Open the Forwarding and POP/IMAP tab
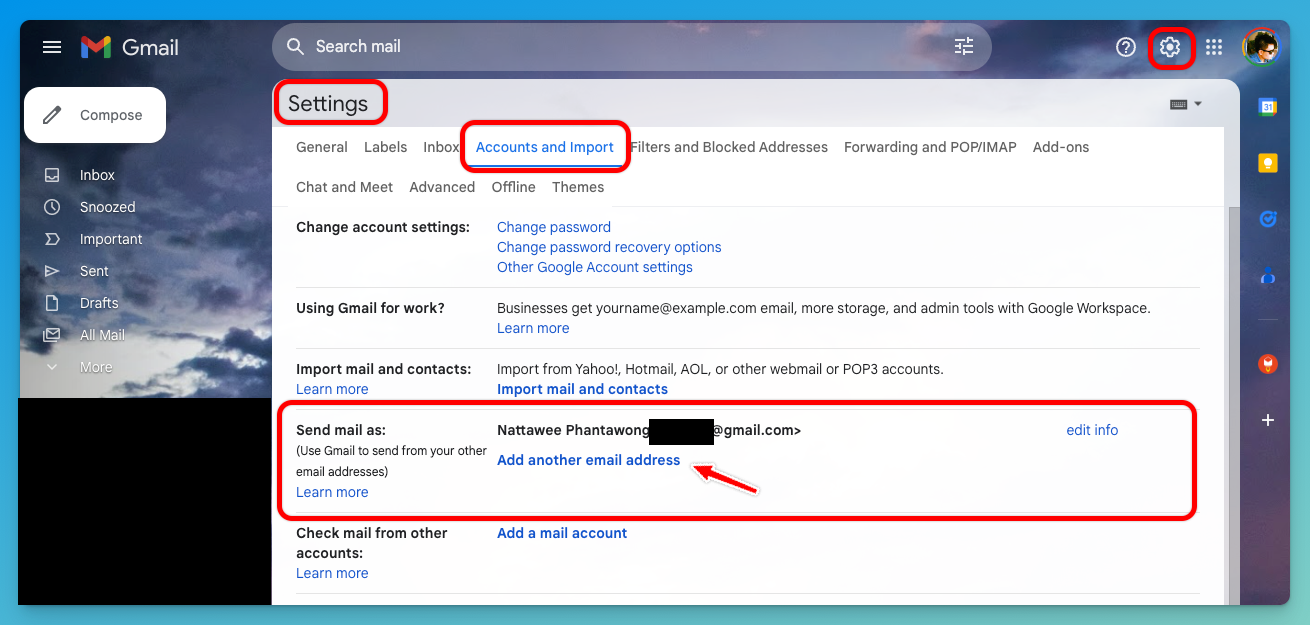Image resolution: width=1310 pixels, height=625 pixels. coord(929,146)
